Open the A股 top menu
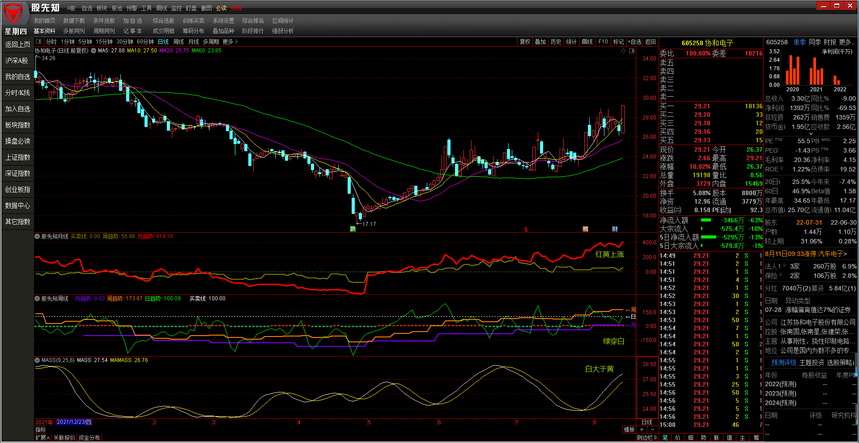 pos(71,9)
